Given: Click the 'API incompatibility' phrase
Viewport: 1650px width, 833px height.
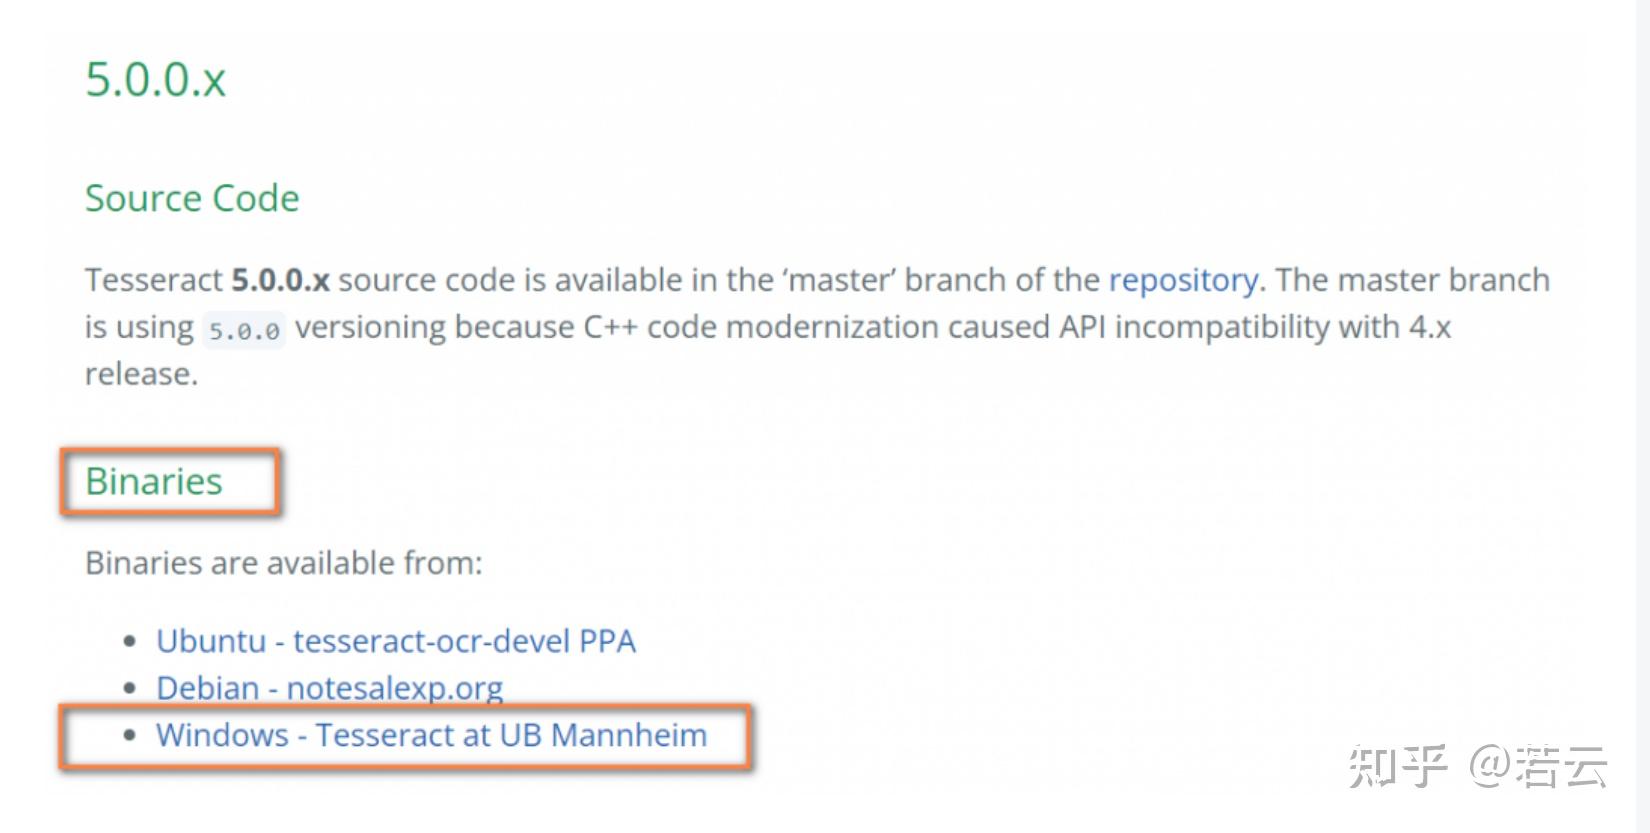Looking at the screenshot, I should pos(1194,327).
